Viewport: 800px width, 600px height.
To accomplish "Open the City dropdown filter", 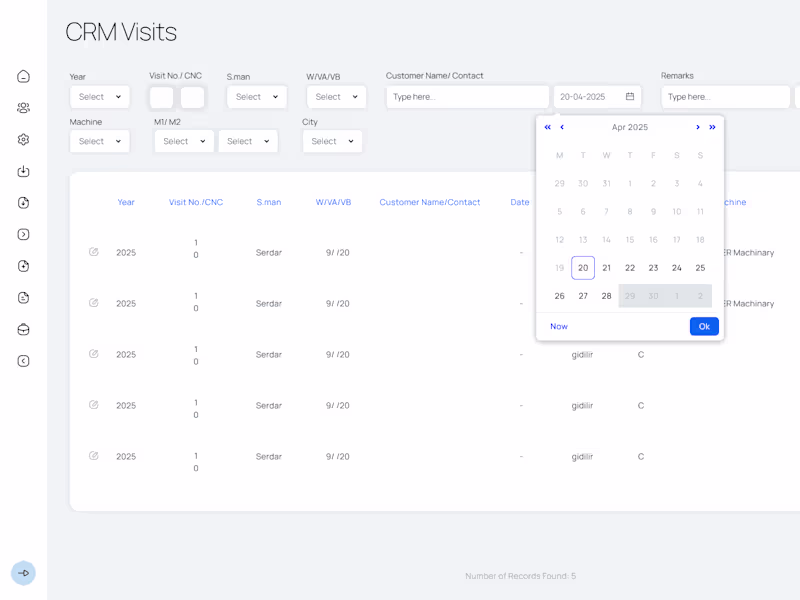I will 332,141.
